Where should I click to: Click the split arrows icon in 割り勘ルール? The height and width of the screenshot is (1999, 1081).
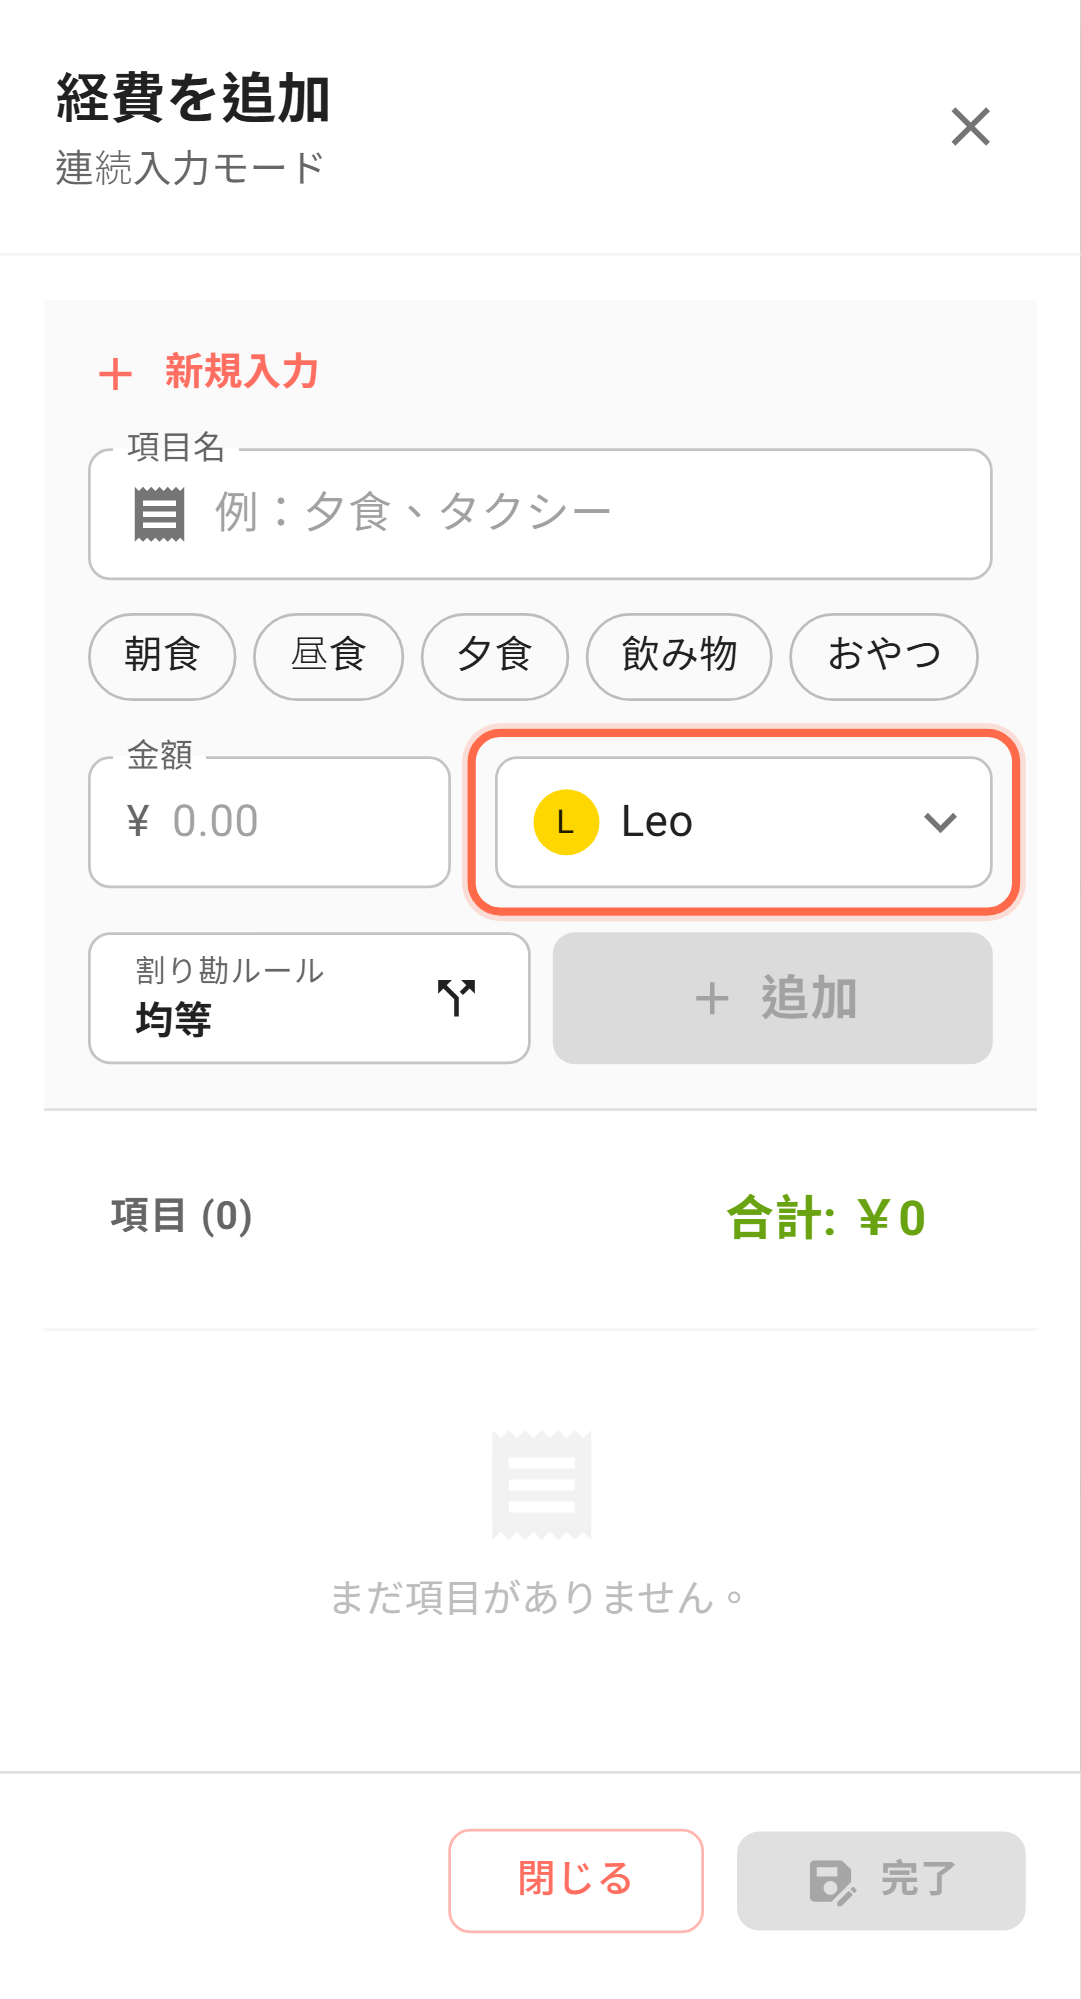[x=456, y=997]
